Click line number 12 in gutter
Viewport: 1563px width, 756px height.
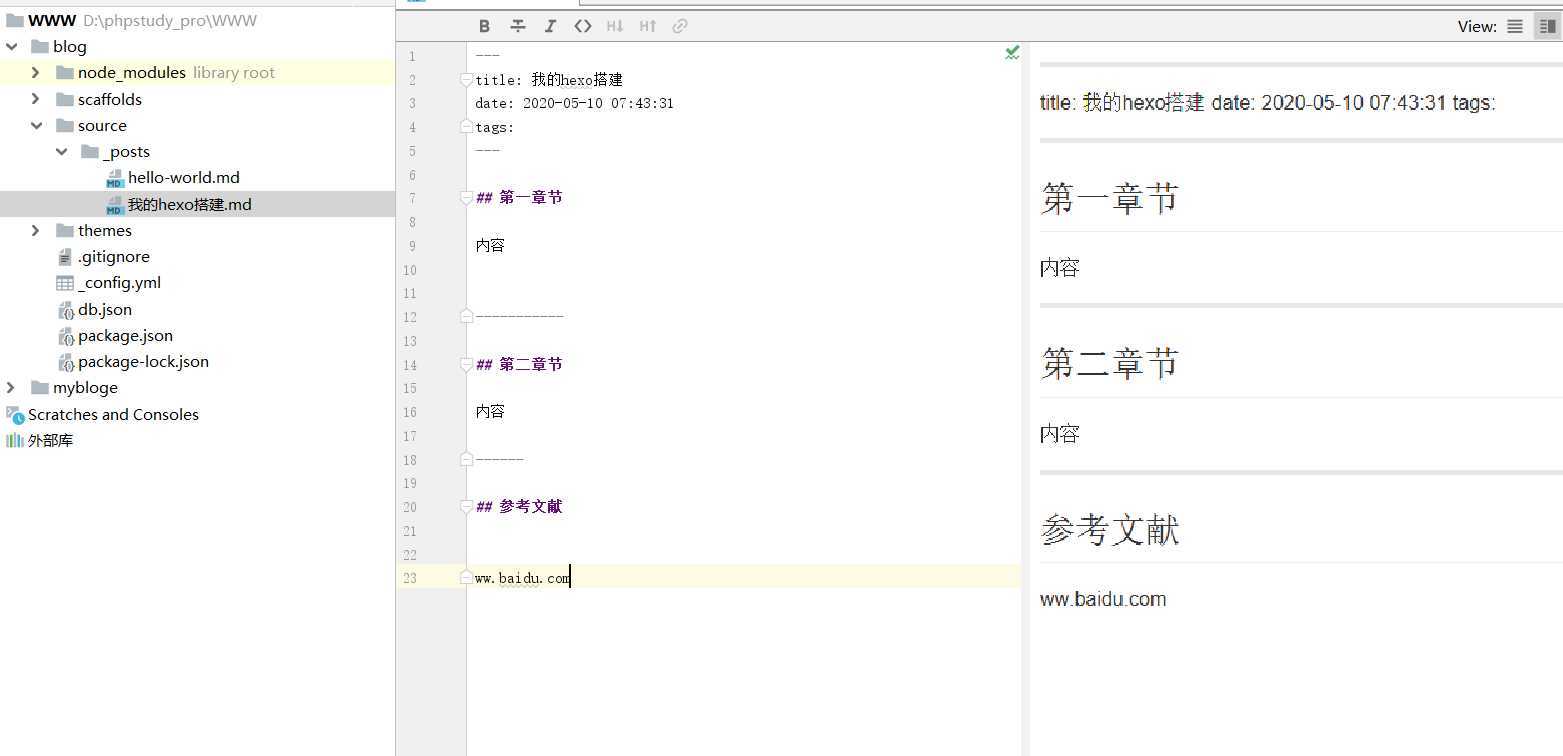[x=410, y=317]
